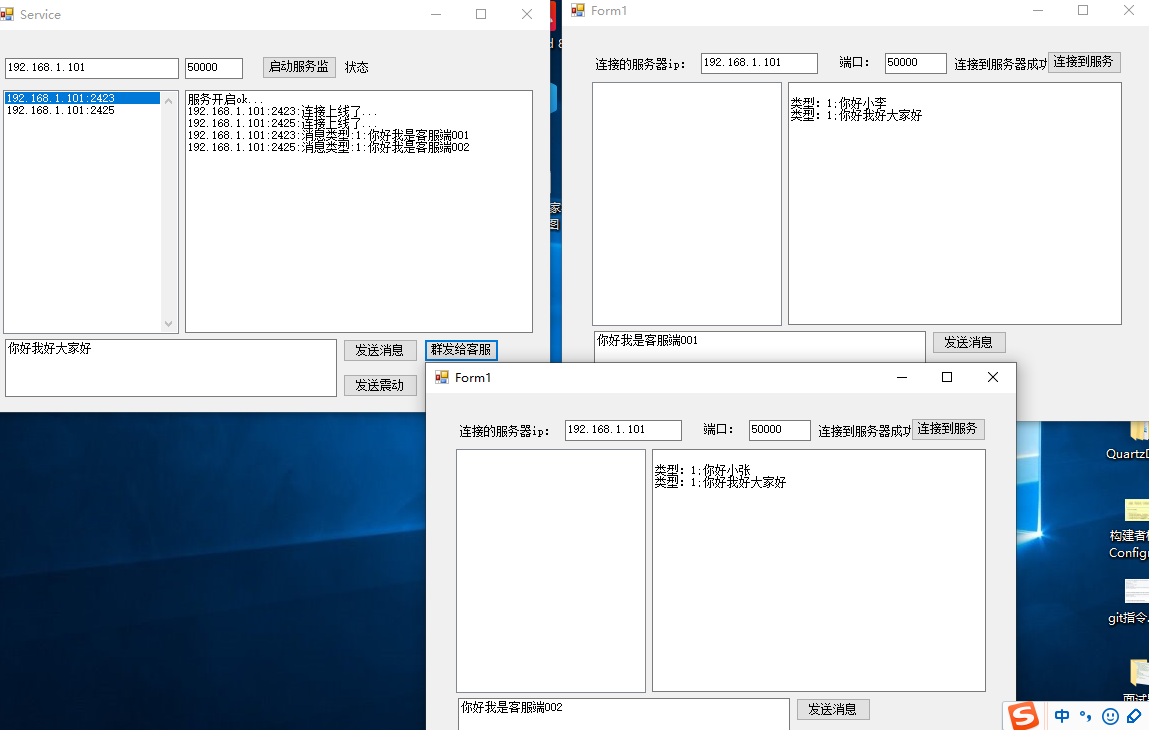The height and width of the screenshot is (730, 1149).
Task: Click 发送消息 button in Service window
Action: 380,350
